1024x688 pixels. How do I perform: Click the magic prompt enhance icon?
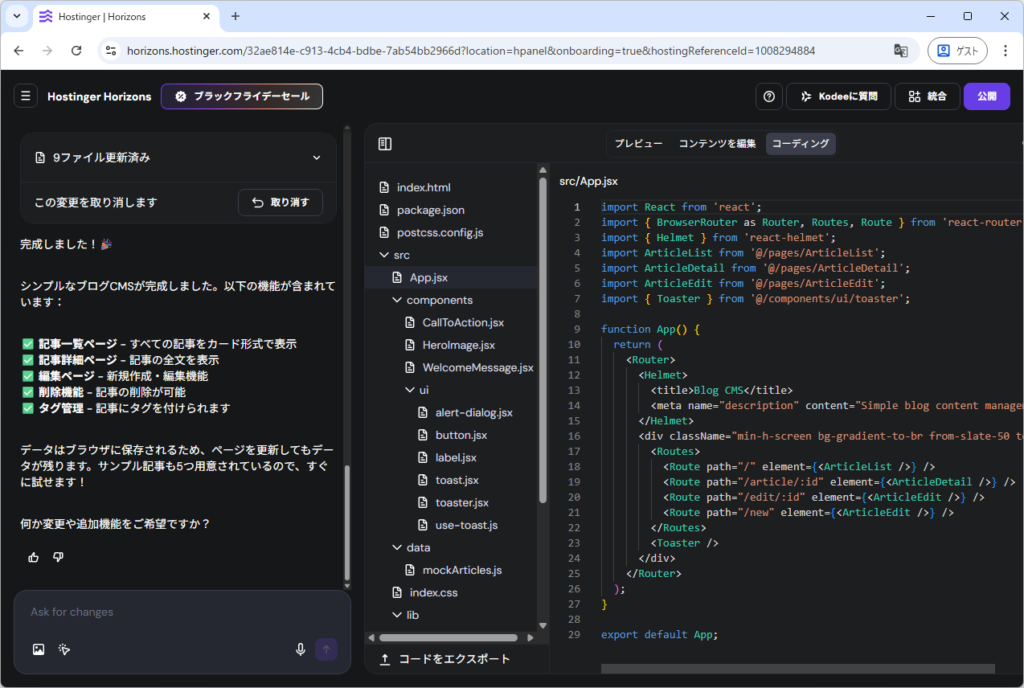pos(64,649)
